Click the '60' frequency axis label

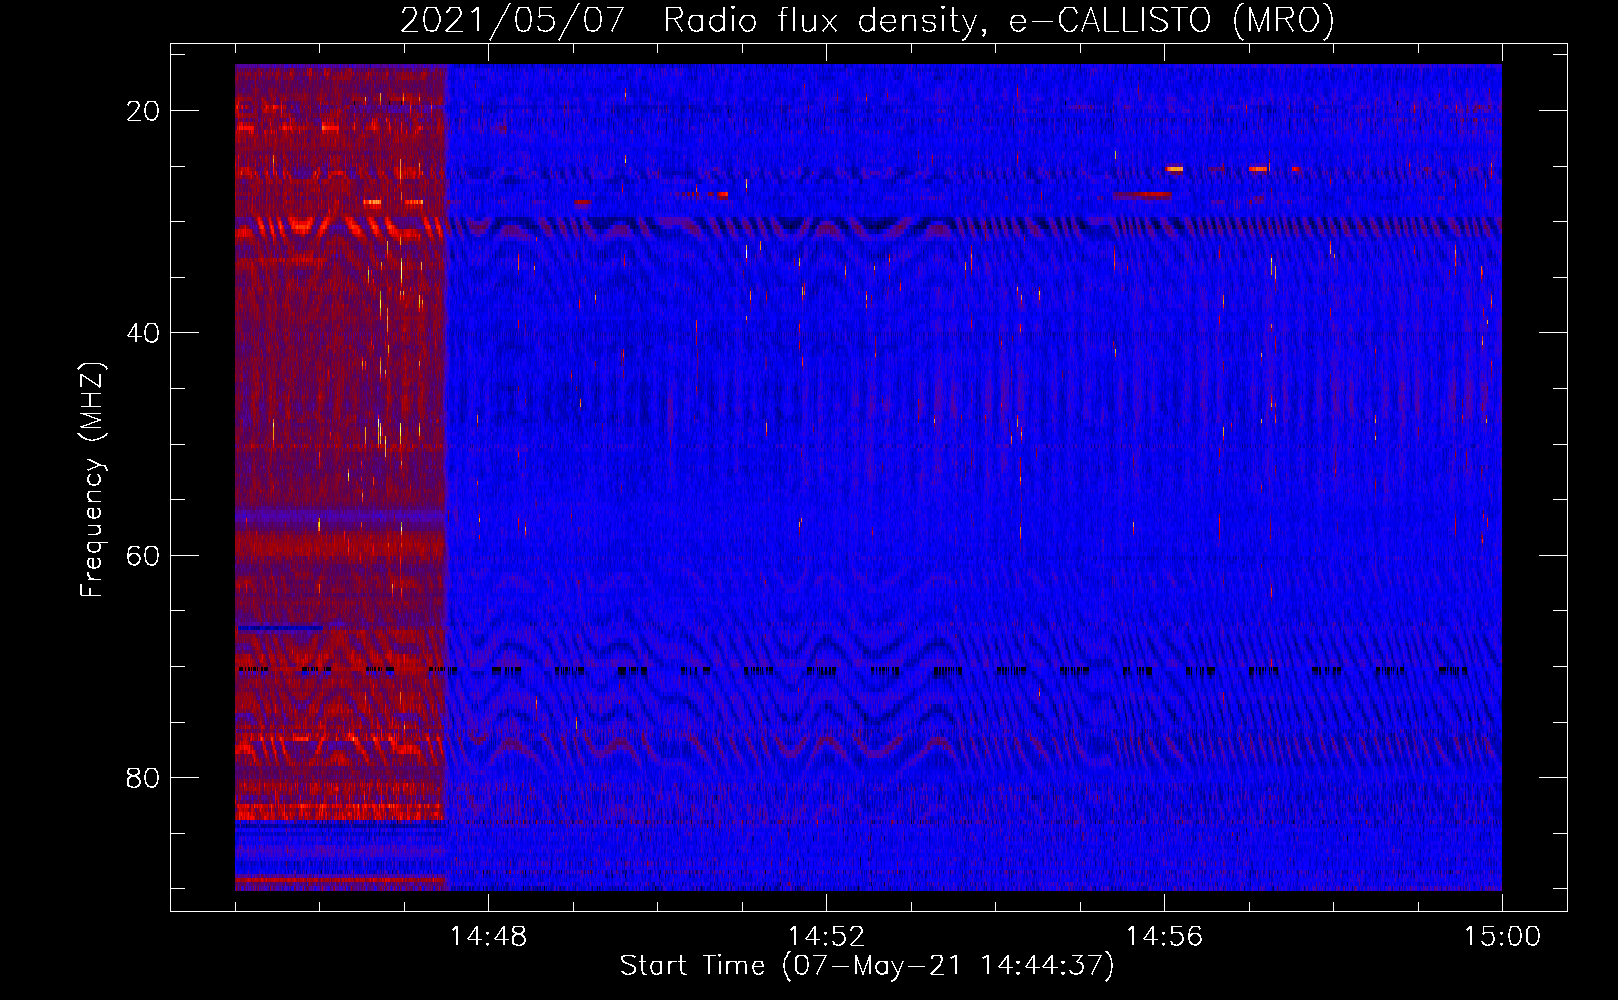(143, 555)
